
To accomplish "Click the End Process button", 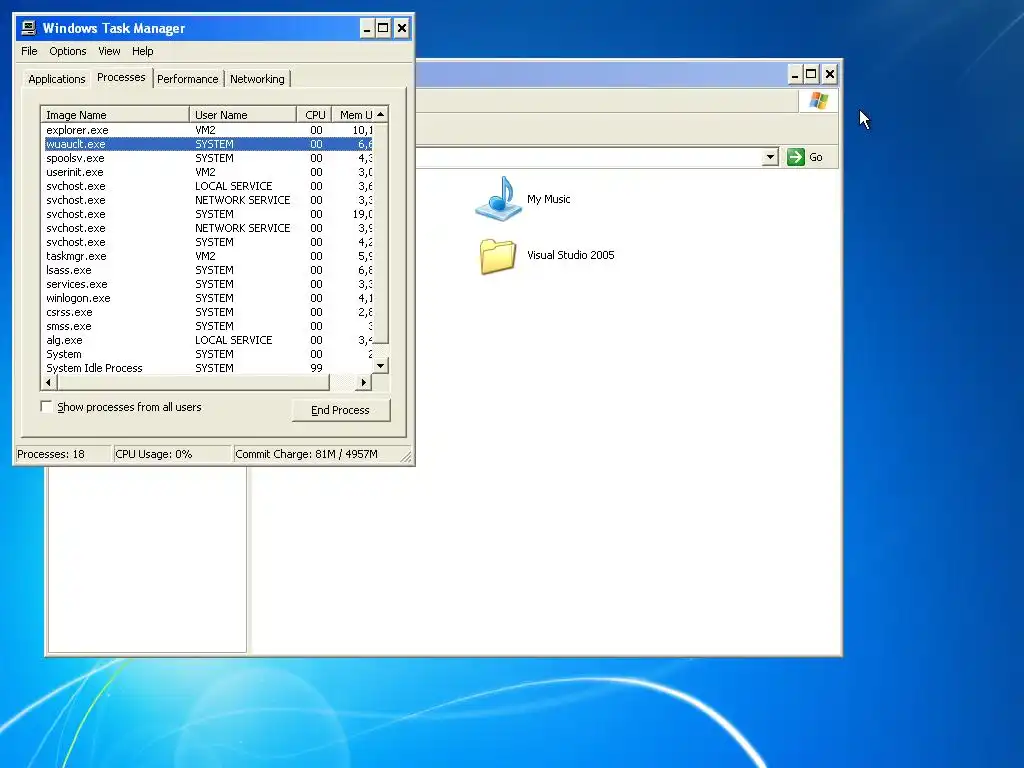I will 341,410.
